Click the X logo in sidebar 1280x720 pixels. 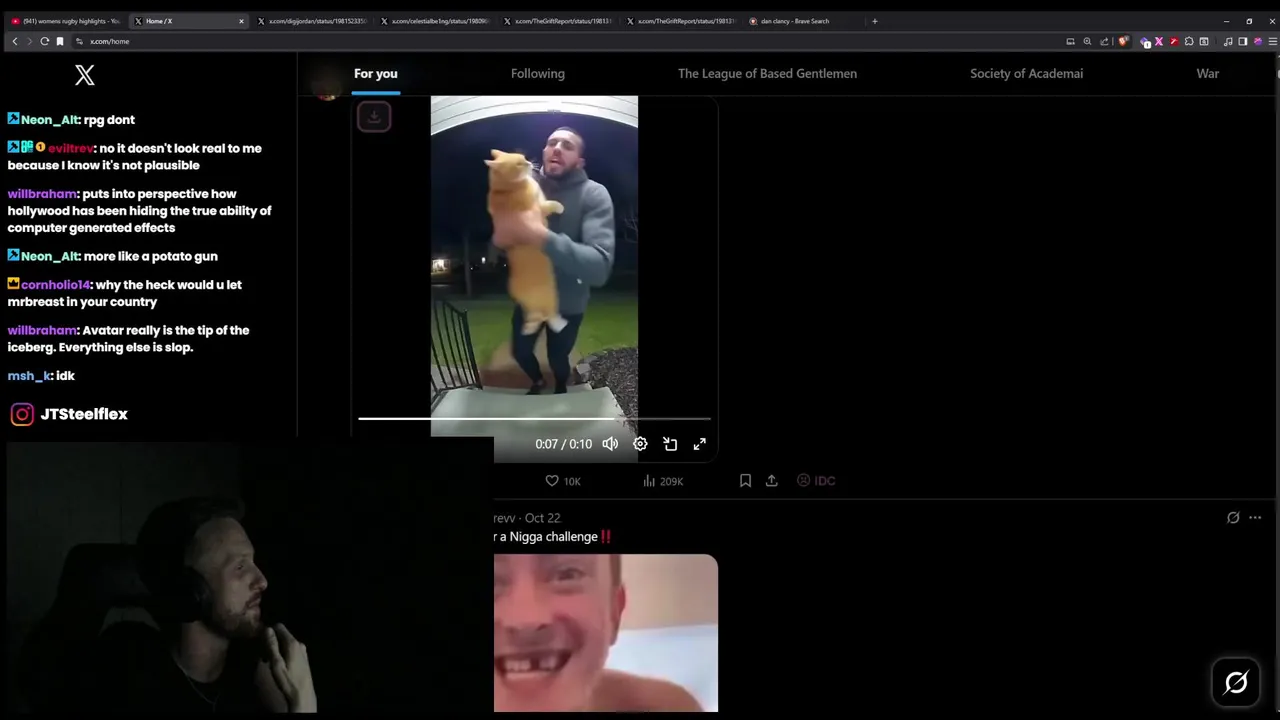pyautogui.click(x=85, y=74)
